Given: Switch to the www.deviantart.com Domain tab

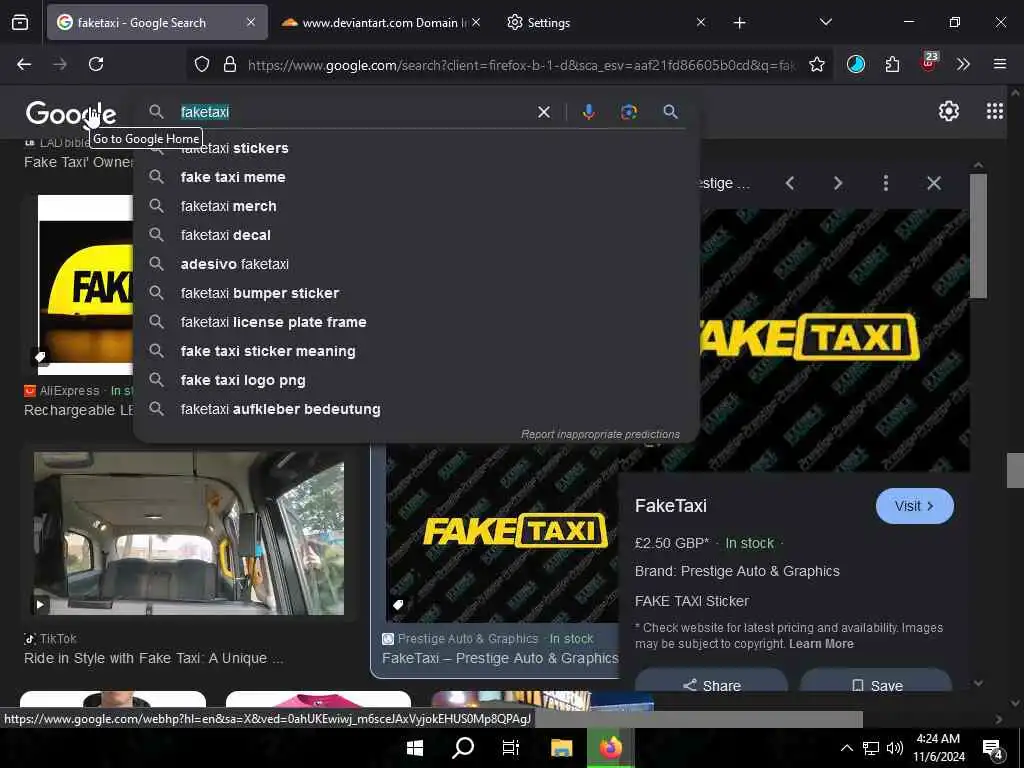Looking at the screenshot, I should click(375, 23).
